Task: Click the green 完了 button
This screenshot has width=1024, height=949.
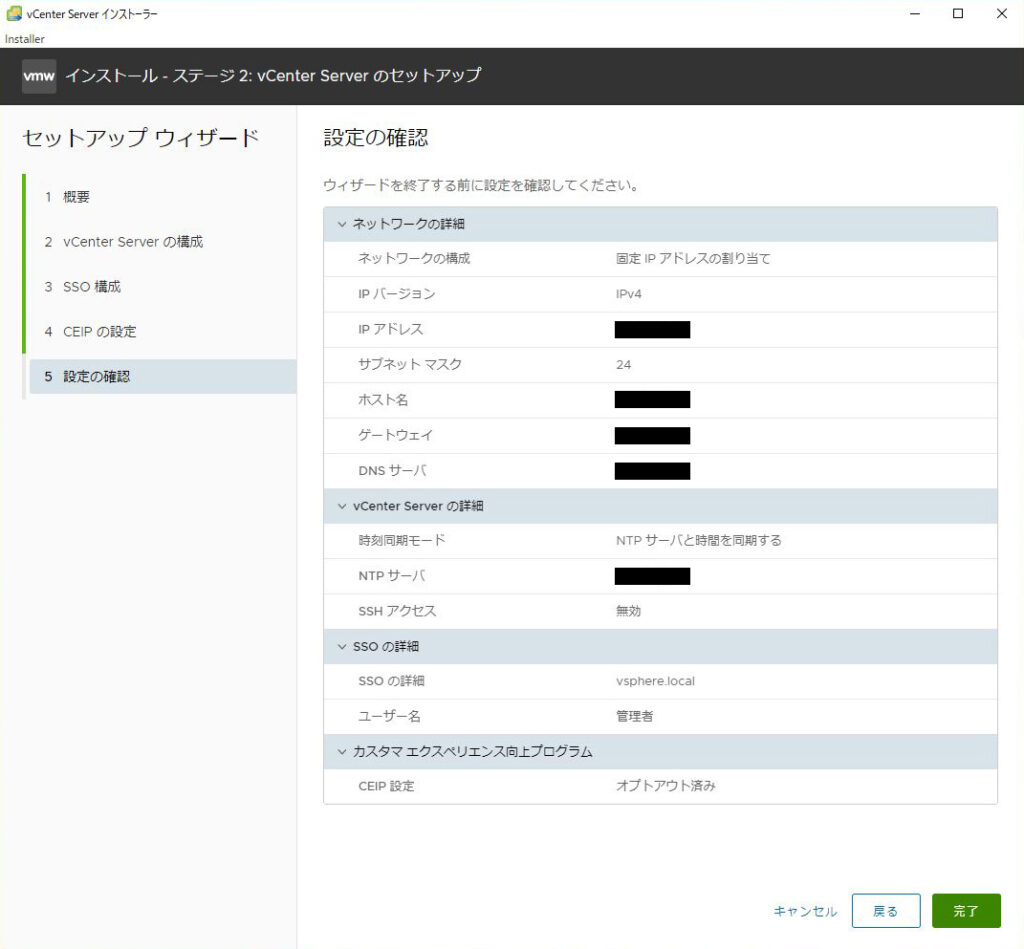Action: pos(966,910)
